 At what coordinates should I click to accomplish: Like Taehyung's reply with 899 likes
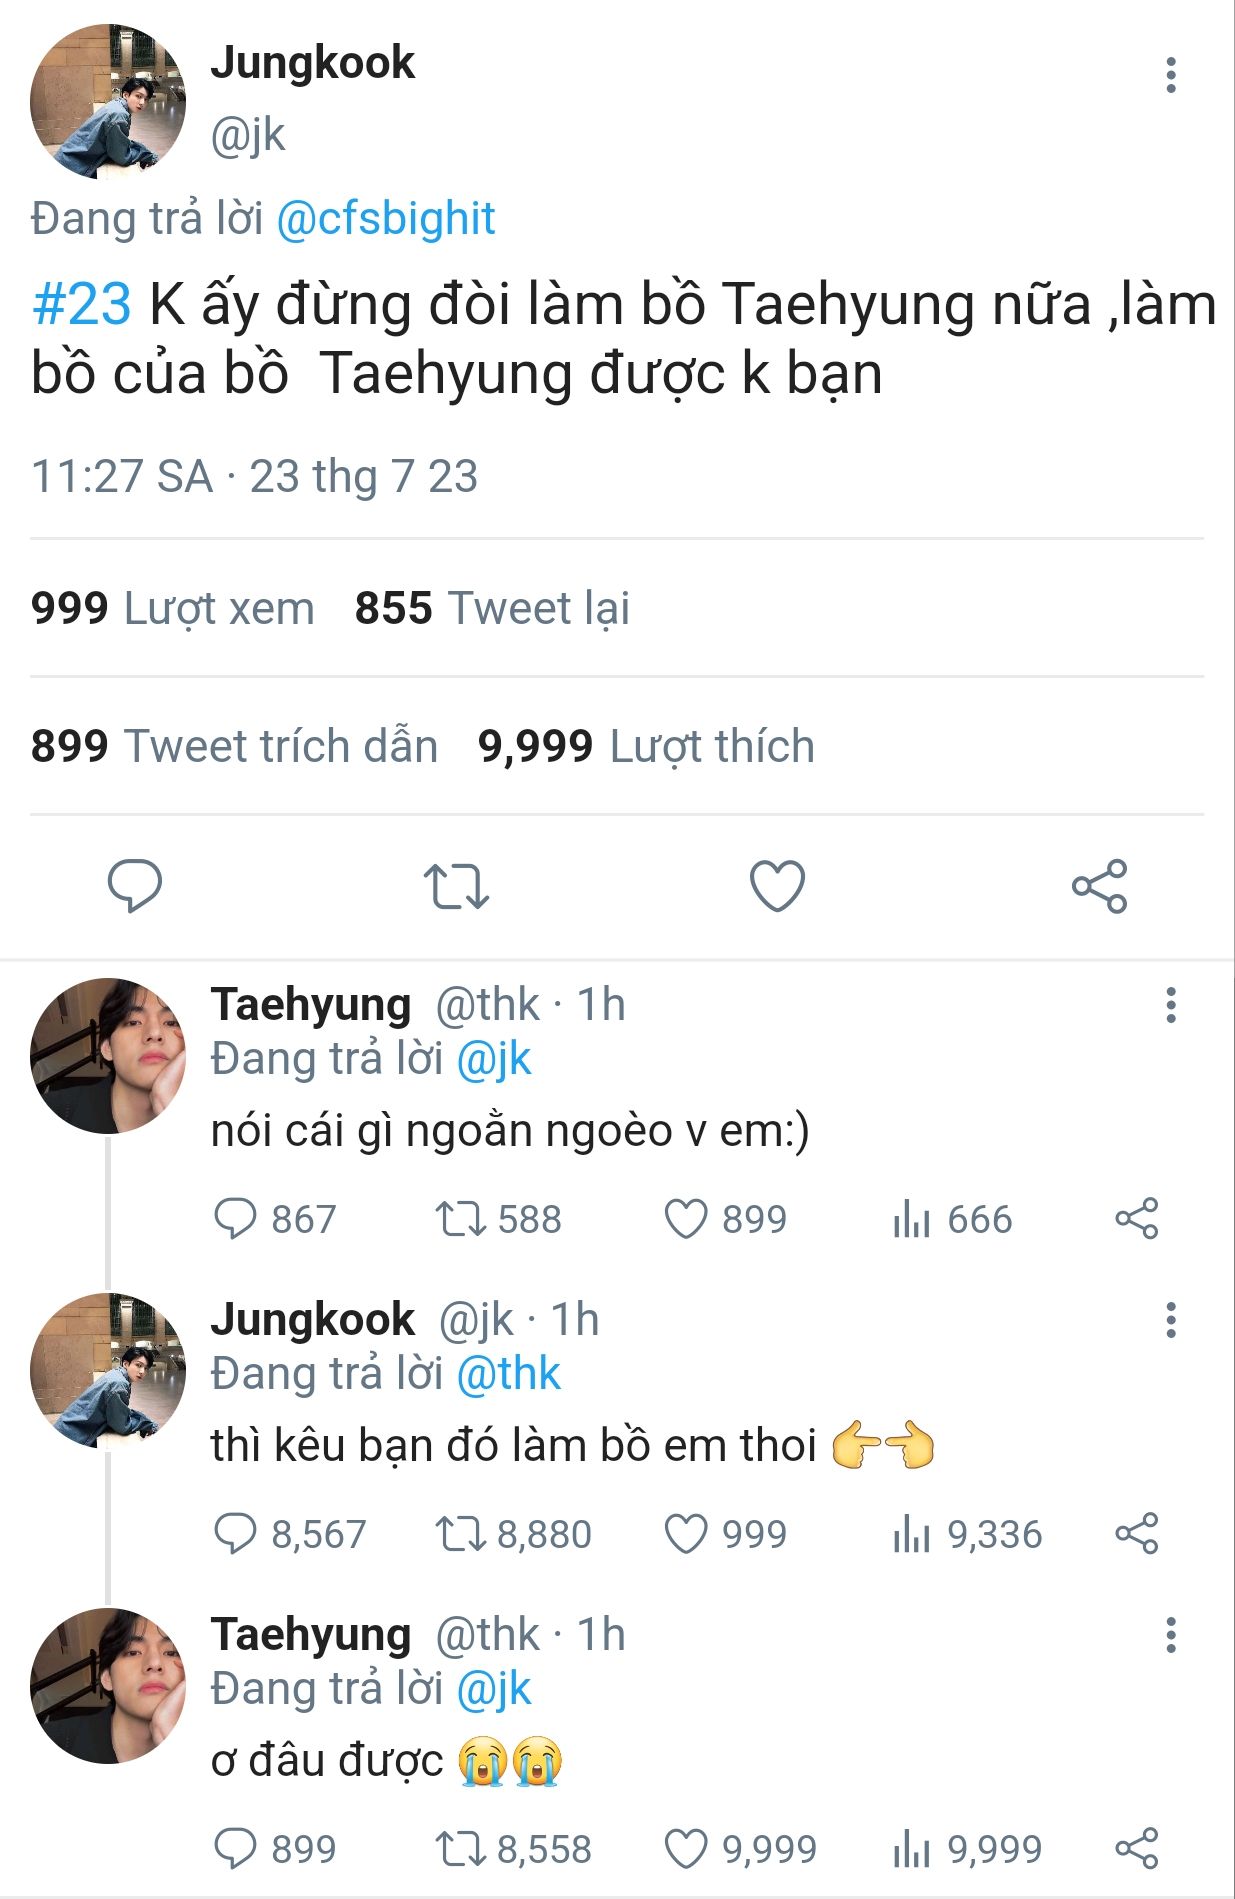686,1219
